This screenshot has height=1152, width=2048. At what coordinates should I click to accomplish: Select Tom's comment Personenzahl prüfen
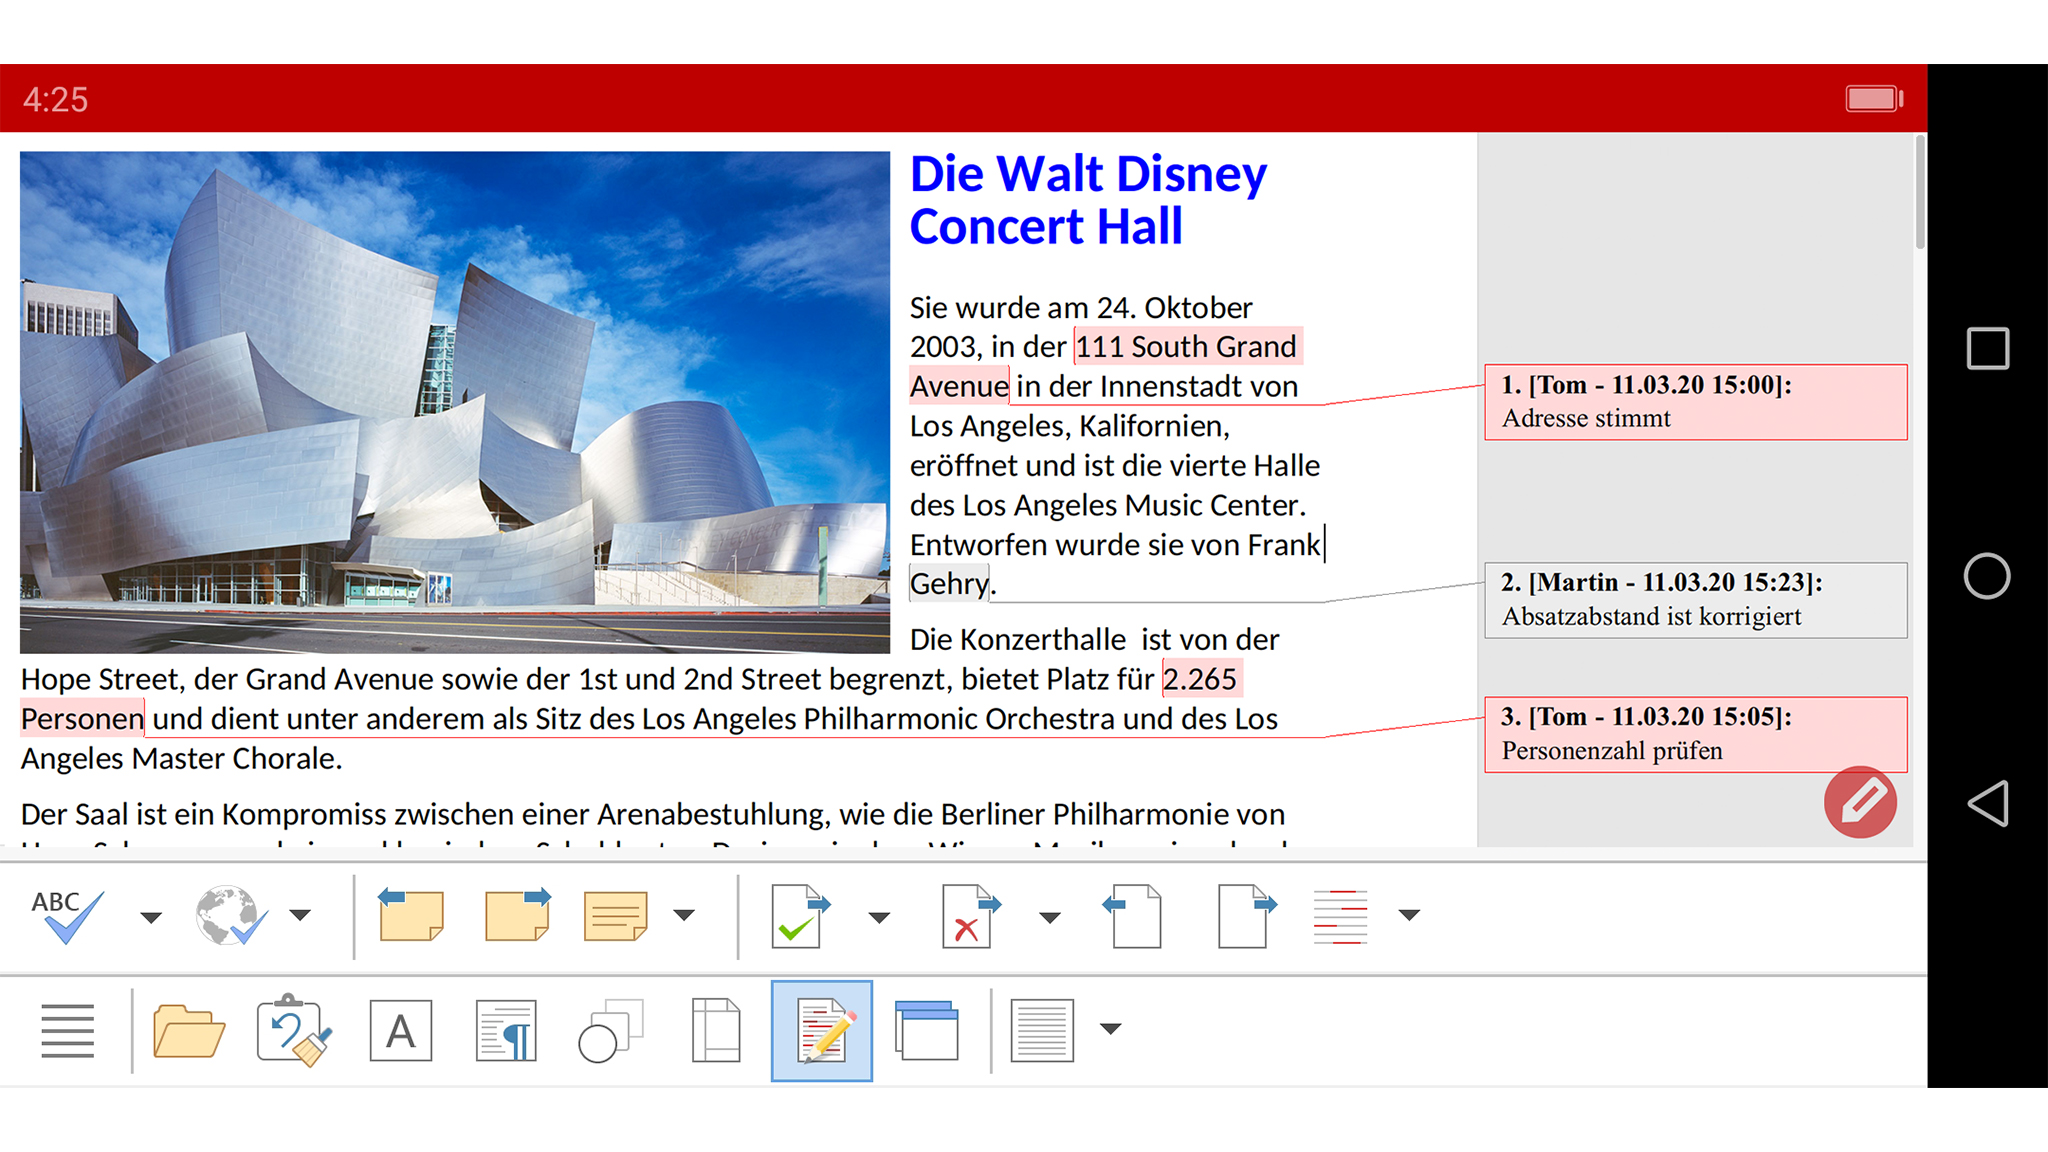[1696, 734]
